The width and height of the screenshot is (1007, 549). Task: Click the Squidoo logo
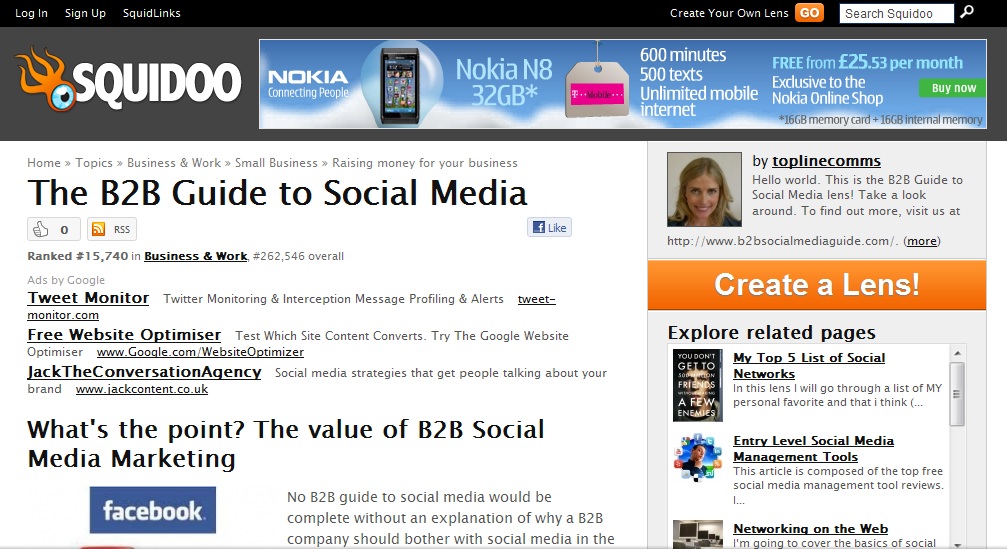[128, 80]
